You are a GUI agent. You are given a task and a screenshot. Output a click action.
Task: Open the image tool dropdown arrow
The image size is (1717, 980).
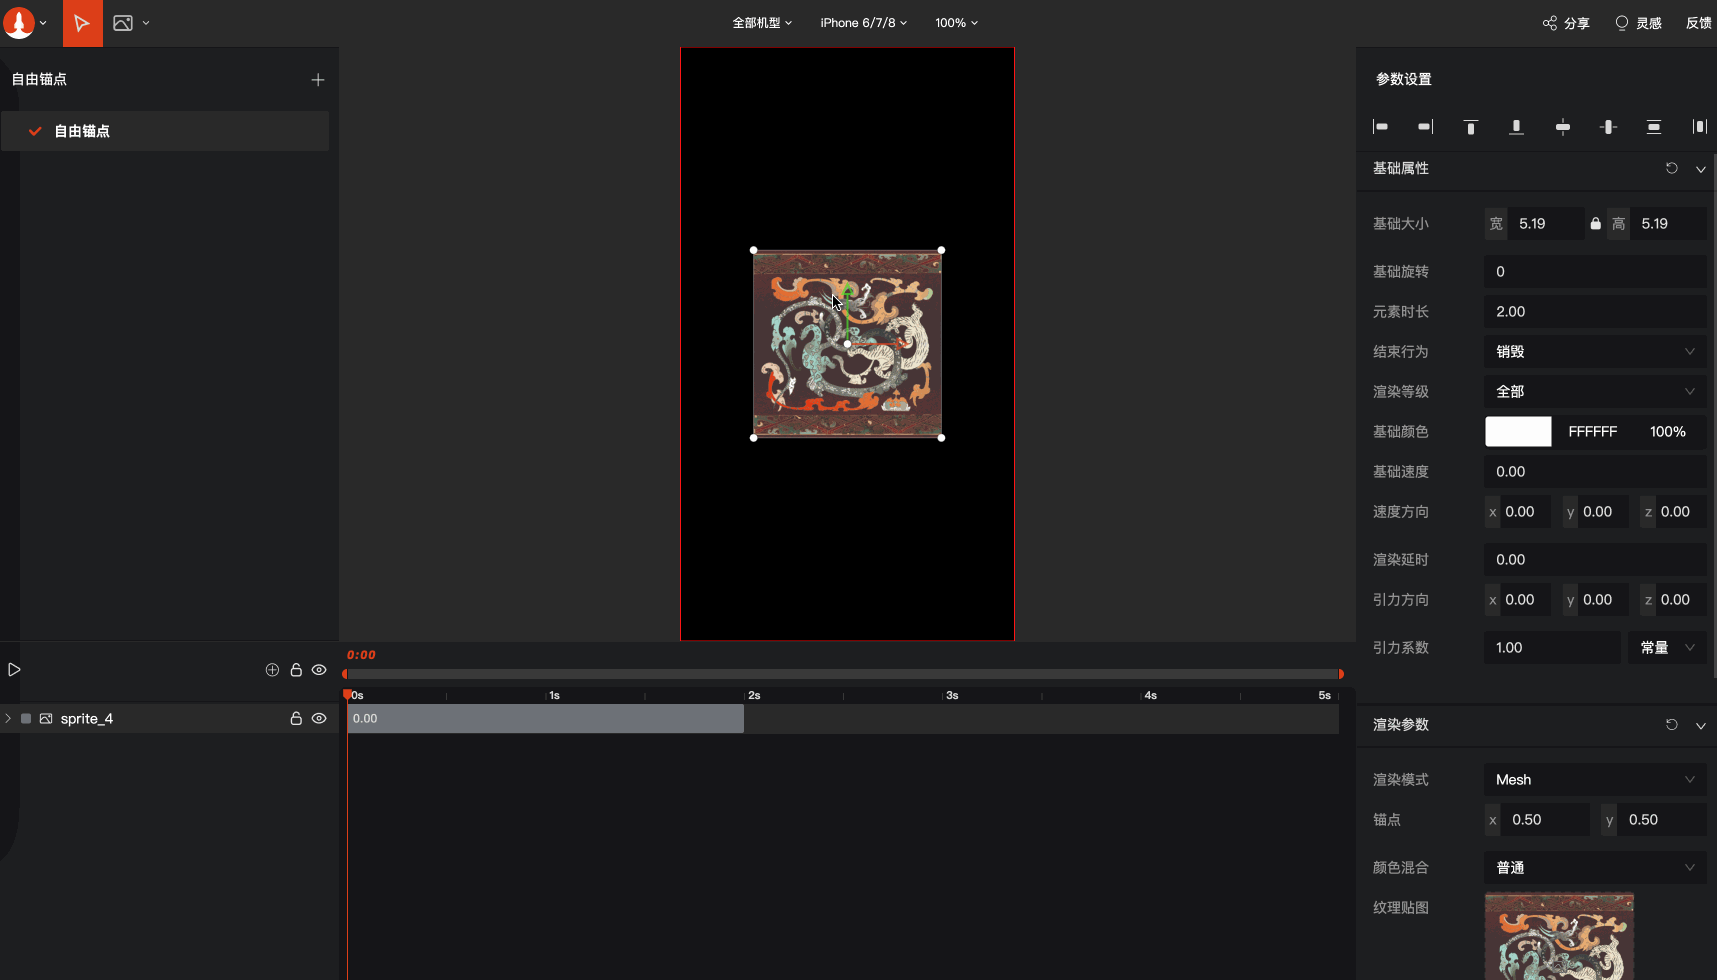pyautogui.click(x=146, y=23)
